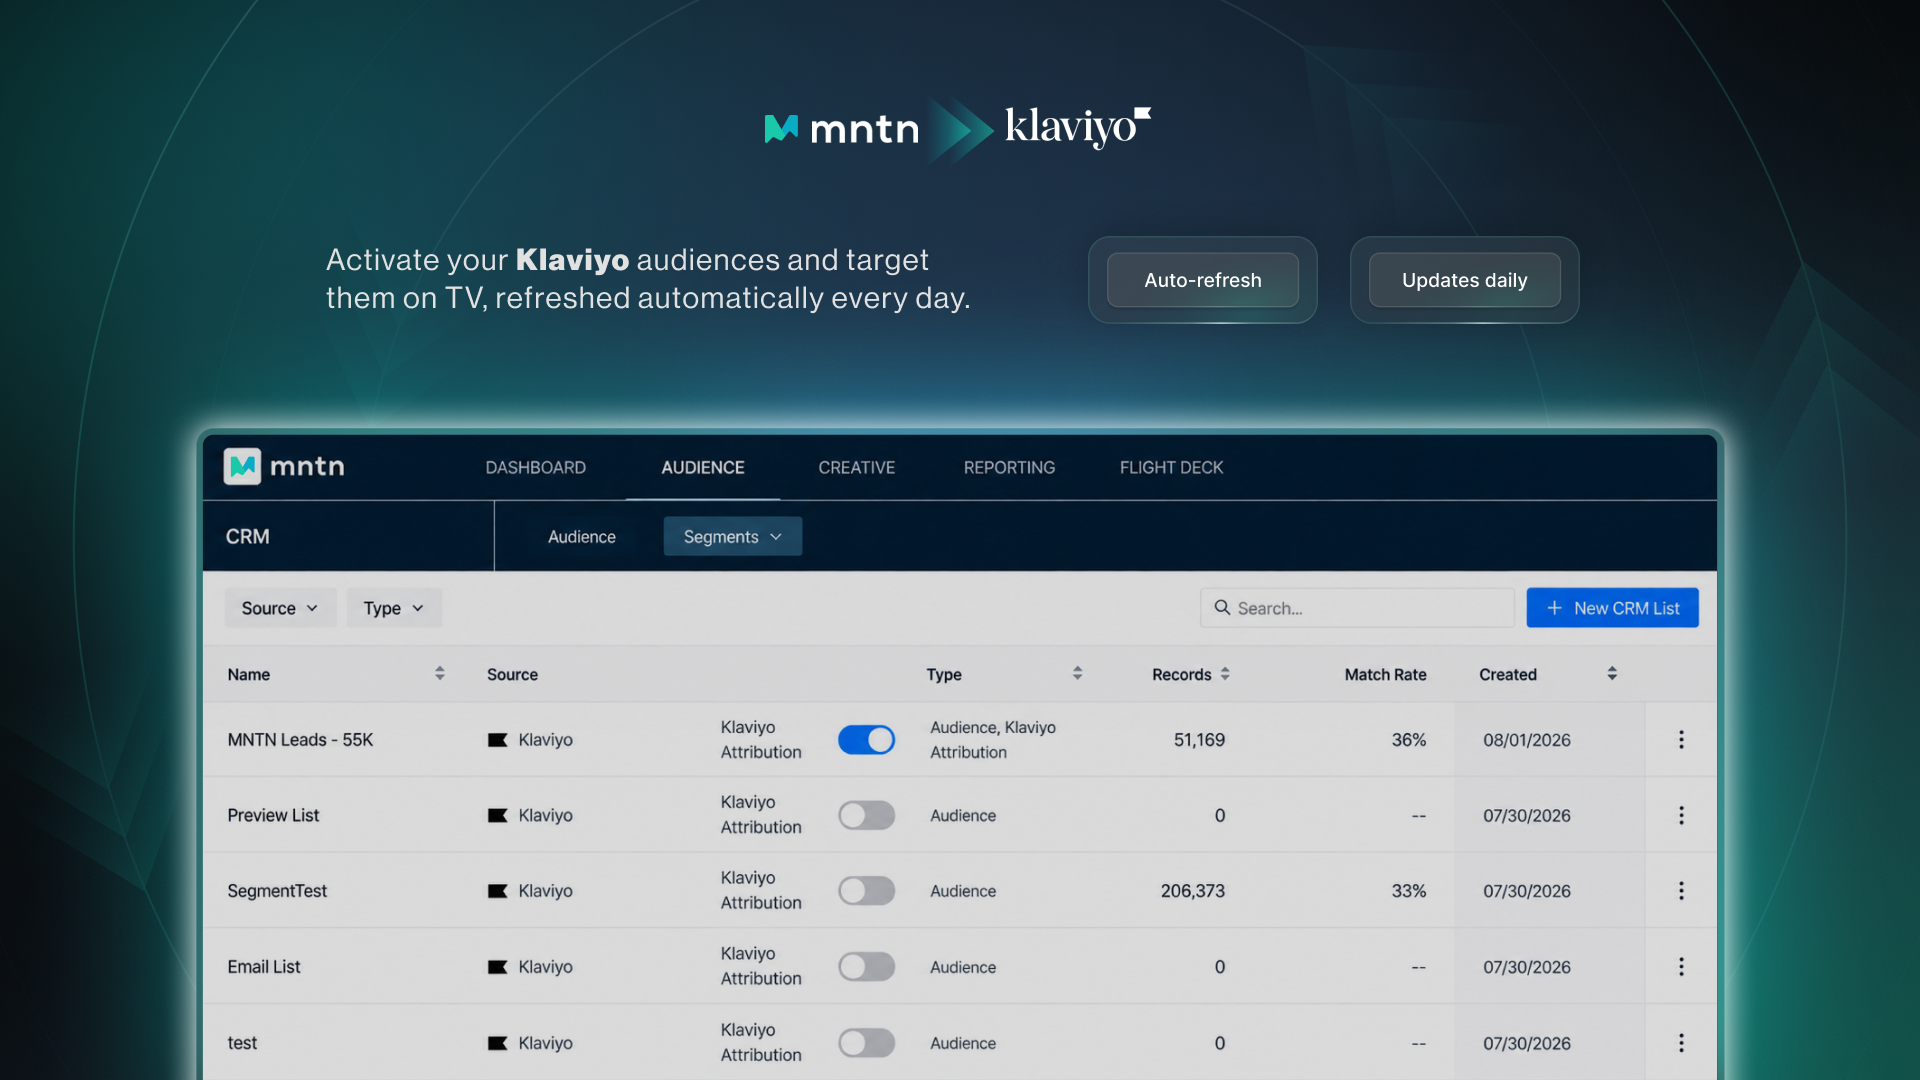Go to the Dashboard tab
Image resolution: width=1920 pixels, height=1080 pixels.
click(x=536, y=467)
